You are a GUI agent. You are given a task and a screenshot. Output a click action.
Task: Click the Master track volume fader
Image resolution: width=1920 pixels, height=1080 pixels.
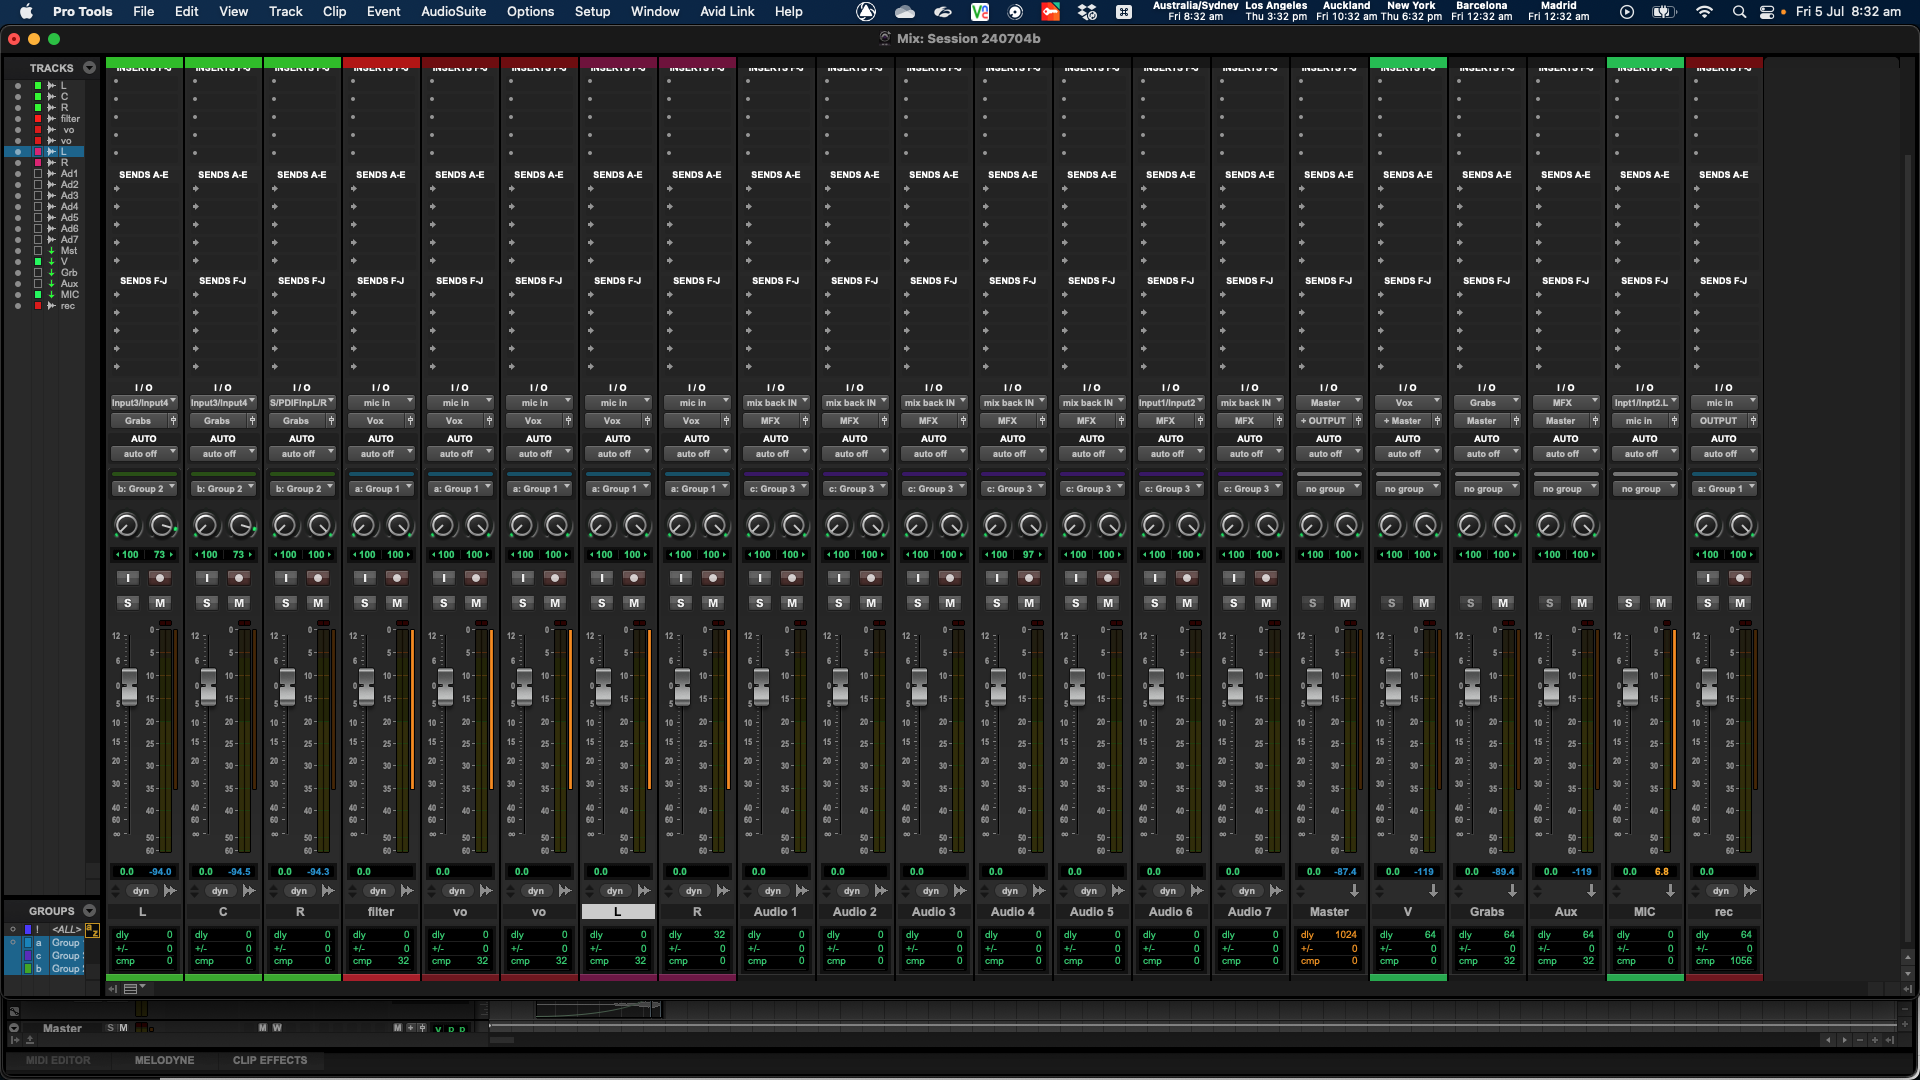click(x=1314, y=687)
